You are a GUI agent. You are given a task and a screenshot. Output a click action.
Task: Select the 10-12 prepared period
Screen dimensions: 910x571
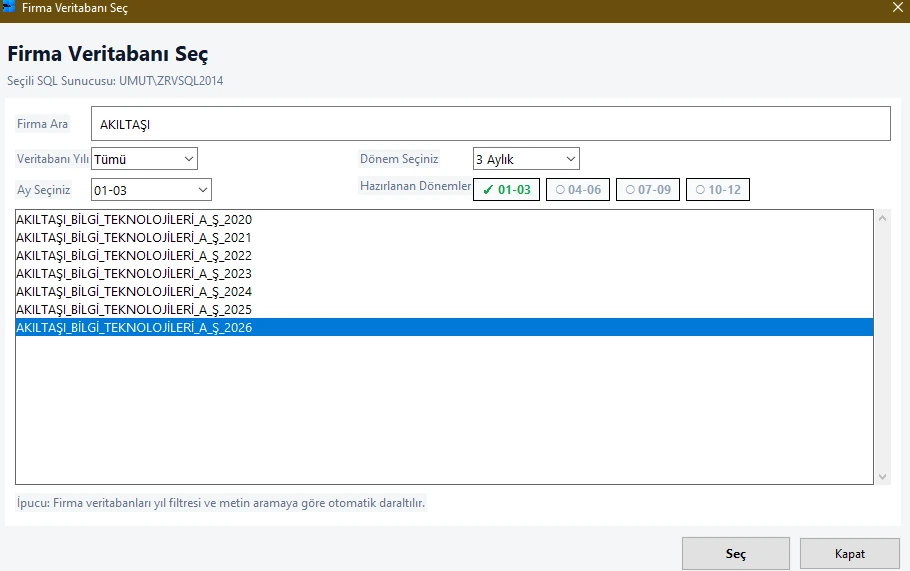[717, 190]
